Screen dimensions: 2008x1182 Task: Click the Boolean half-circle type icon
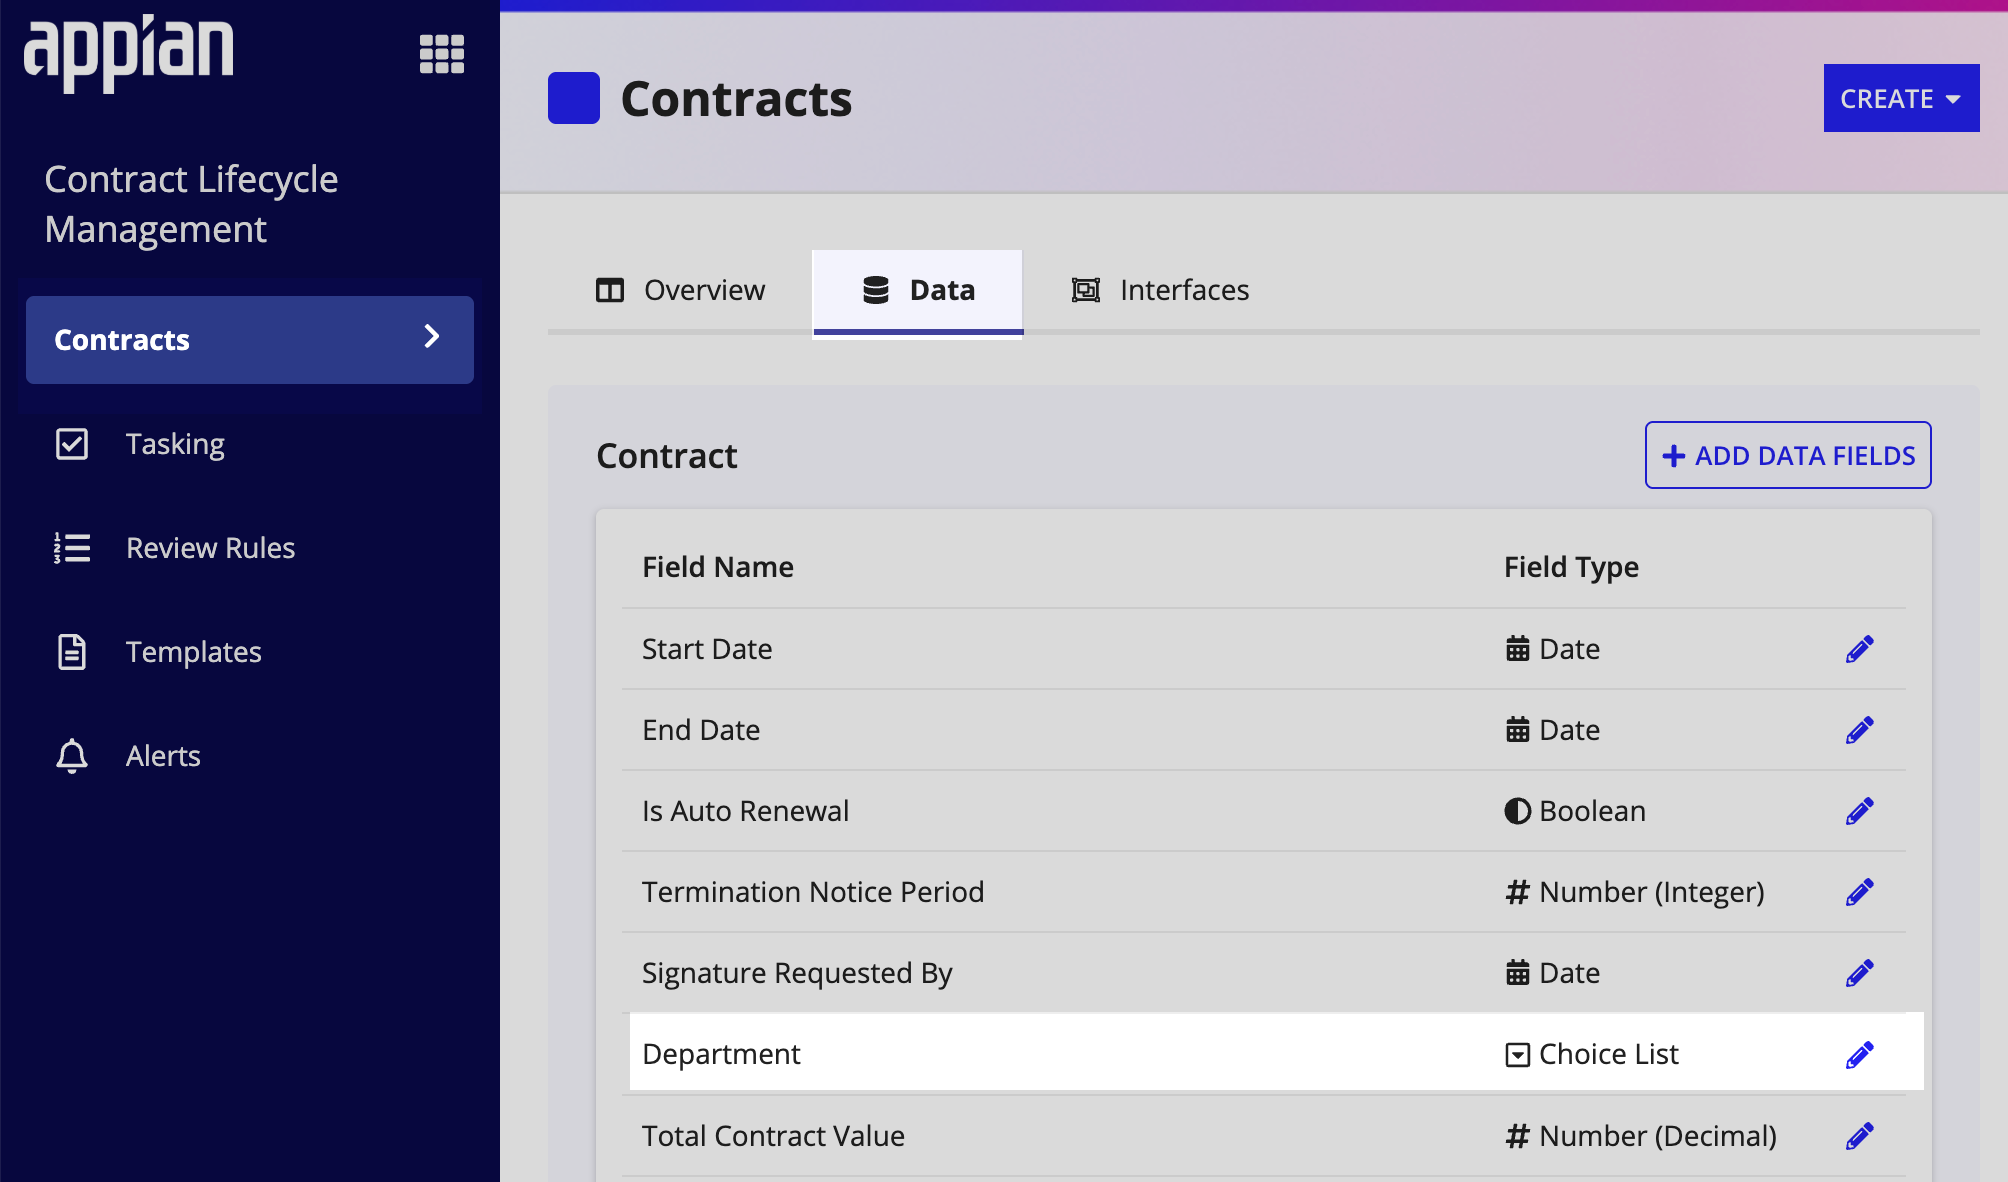[x=1518, y=811]
